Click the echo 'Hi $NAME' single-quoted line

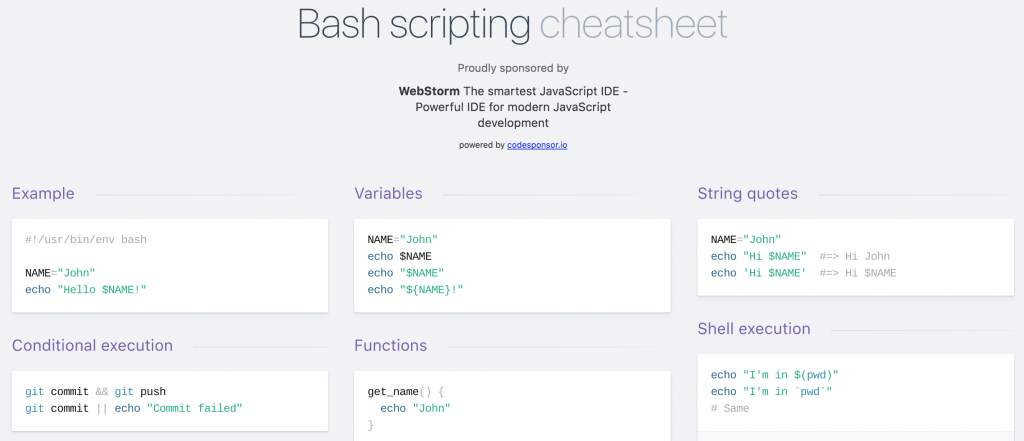[759, 272]
